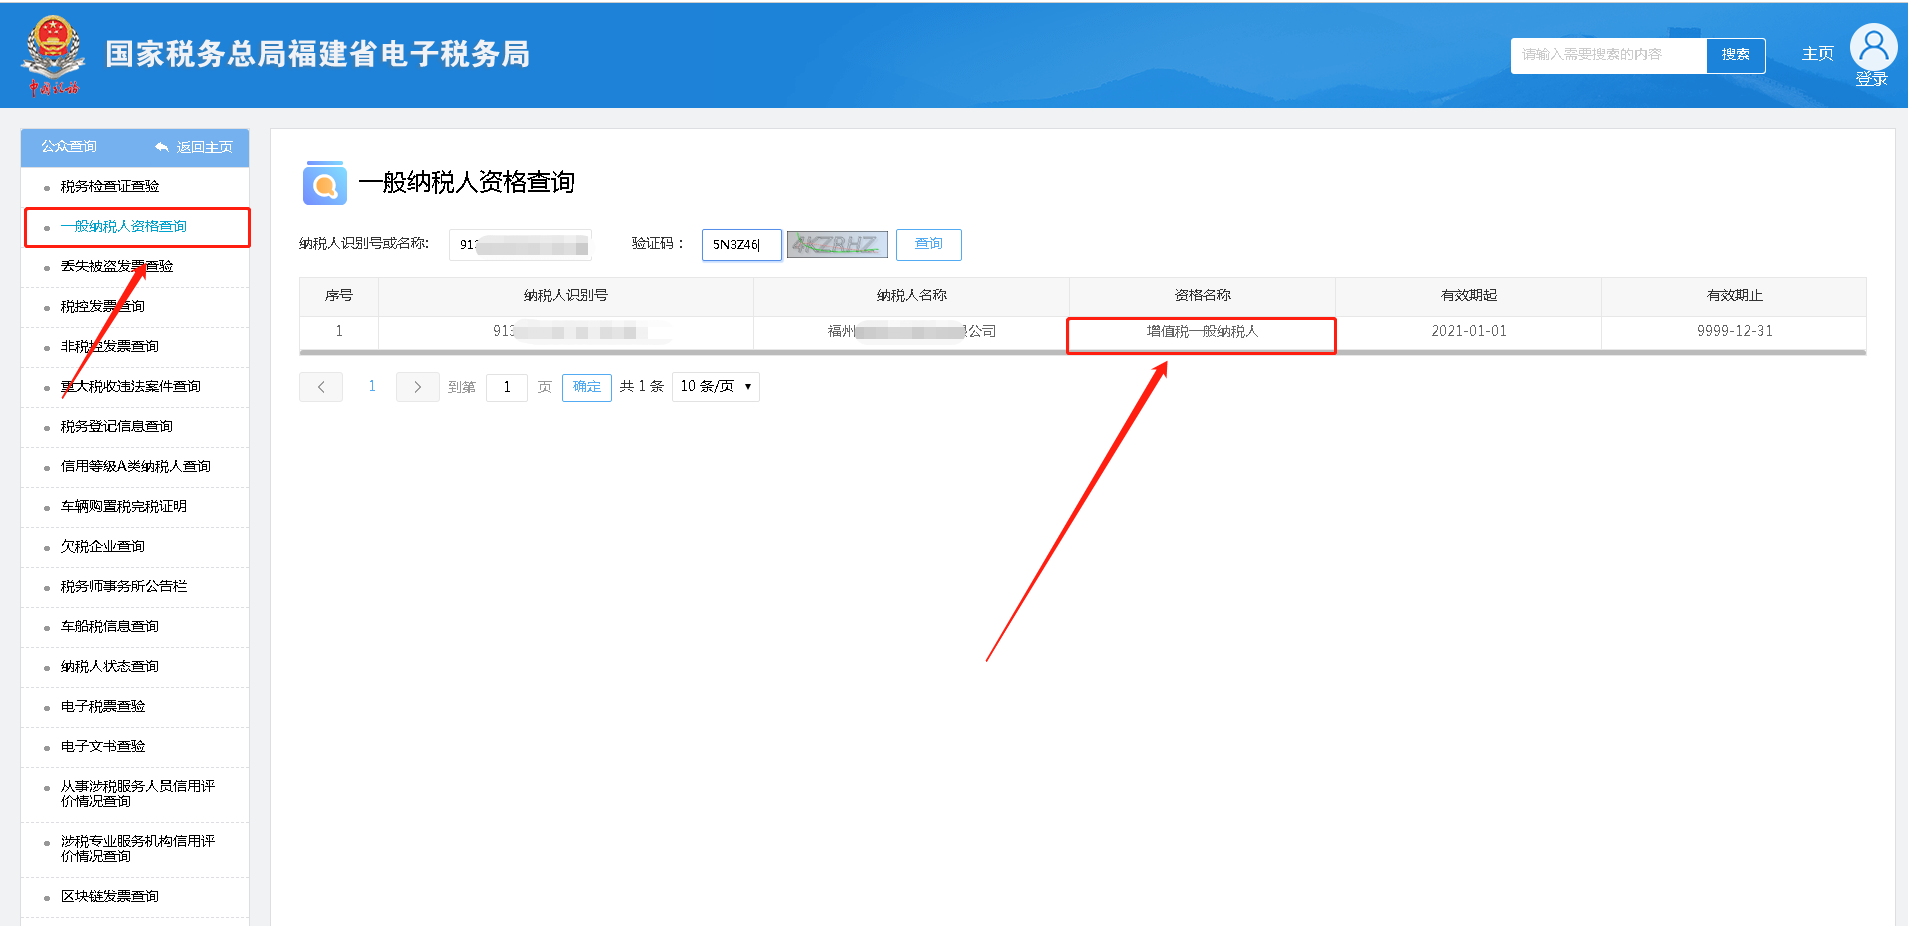Click the user login avatar icon

pos(1872,47)
